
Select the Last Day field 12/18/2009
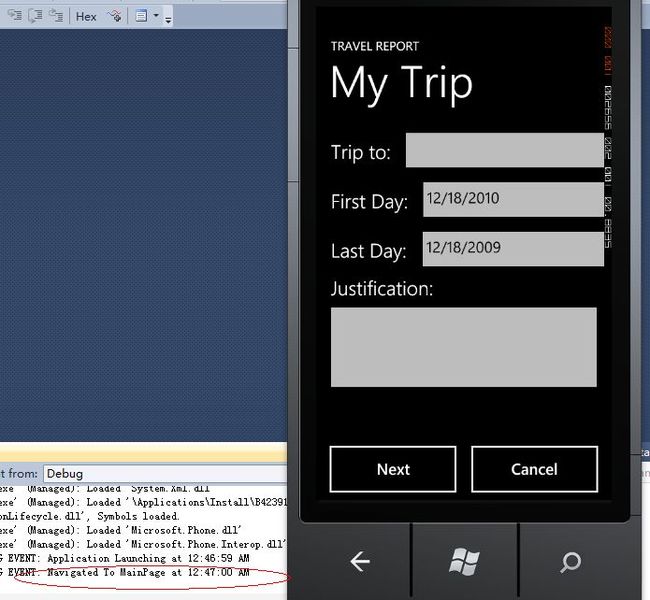point(513,249)
